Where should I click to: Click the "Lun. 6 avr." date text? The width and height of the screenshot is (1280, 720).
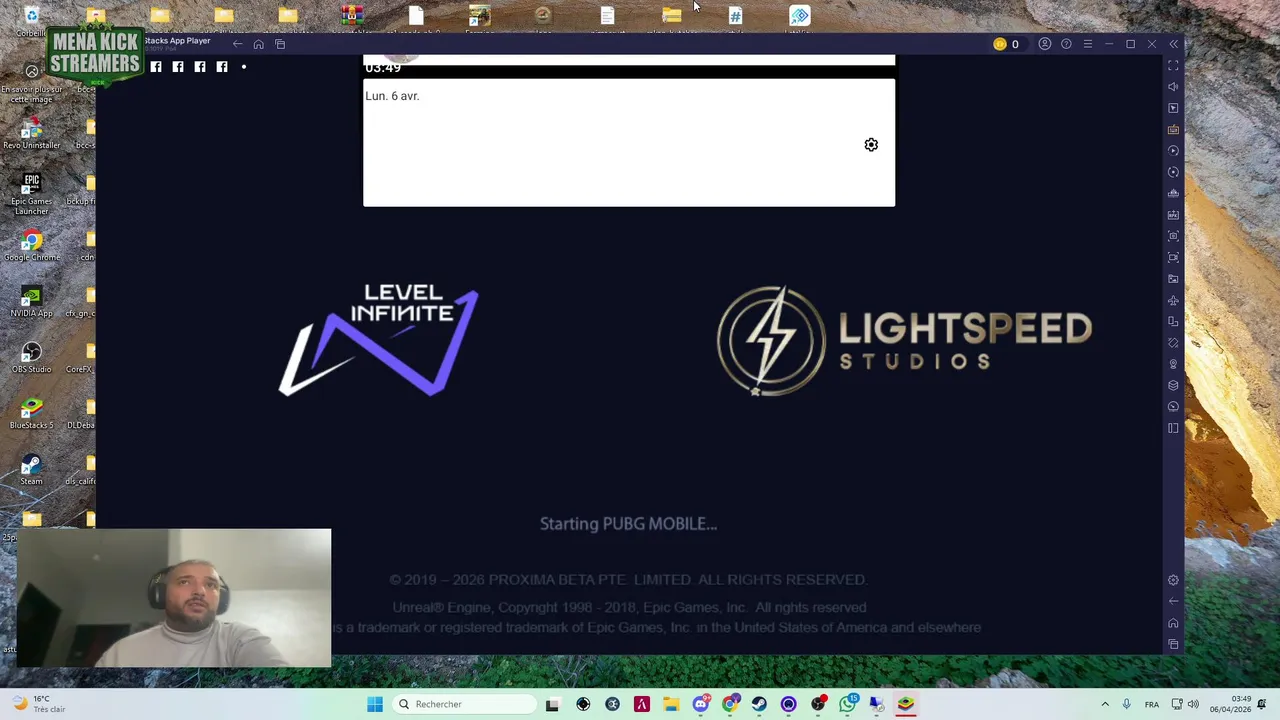click(x=392, y=96)
